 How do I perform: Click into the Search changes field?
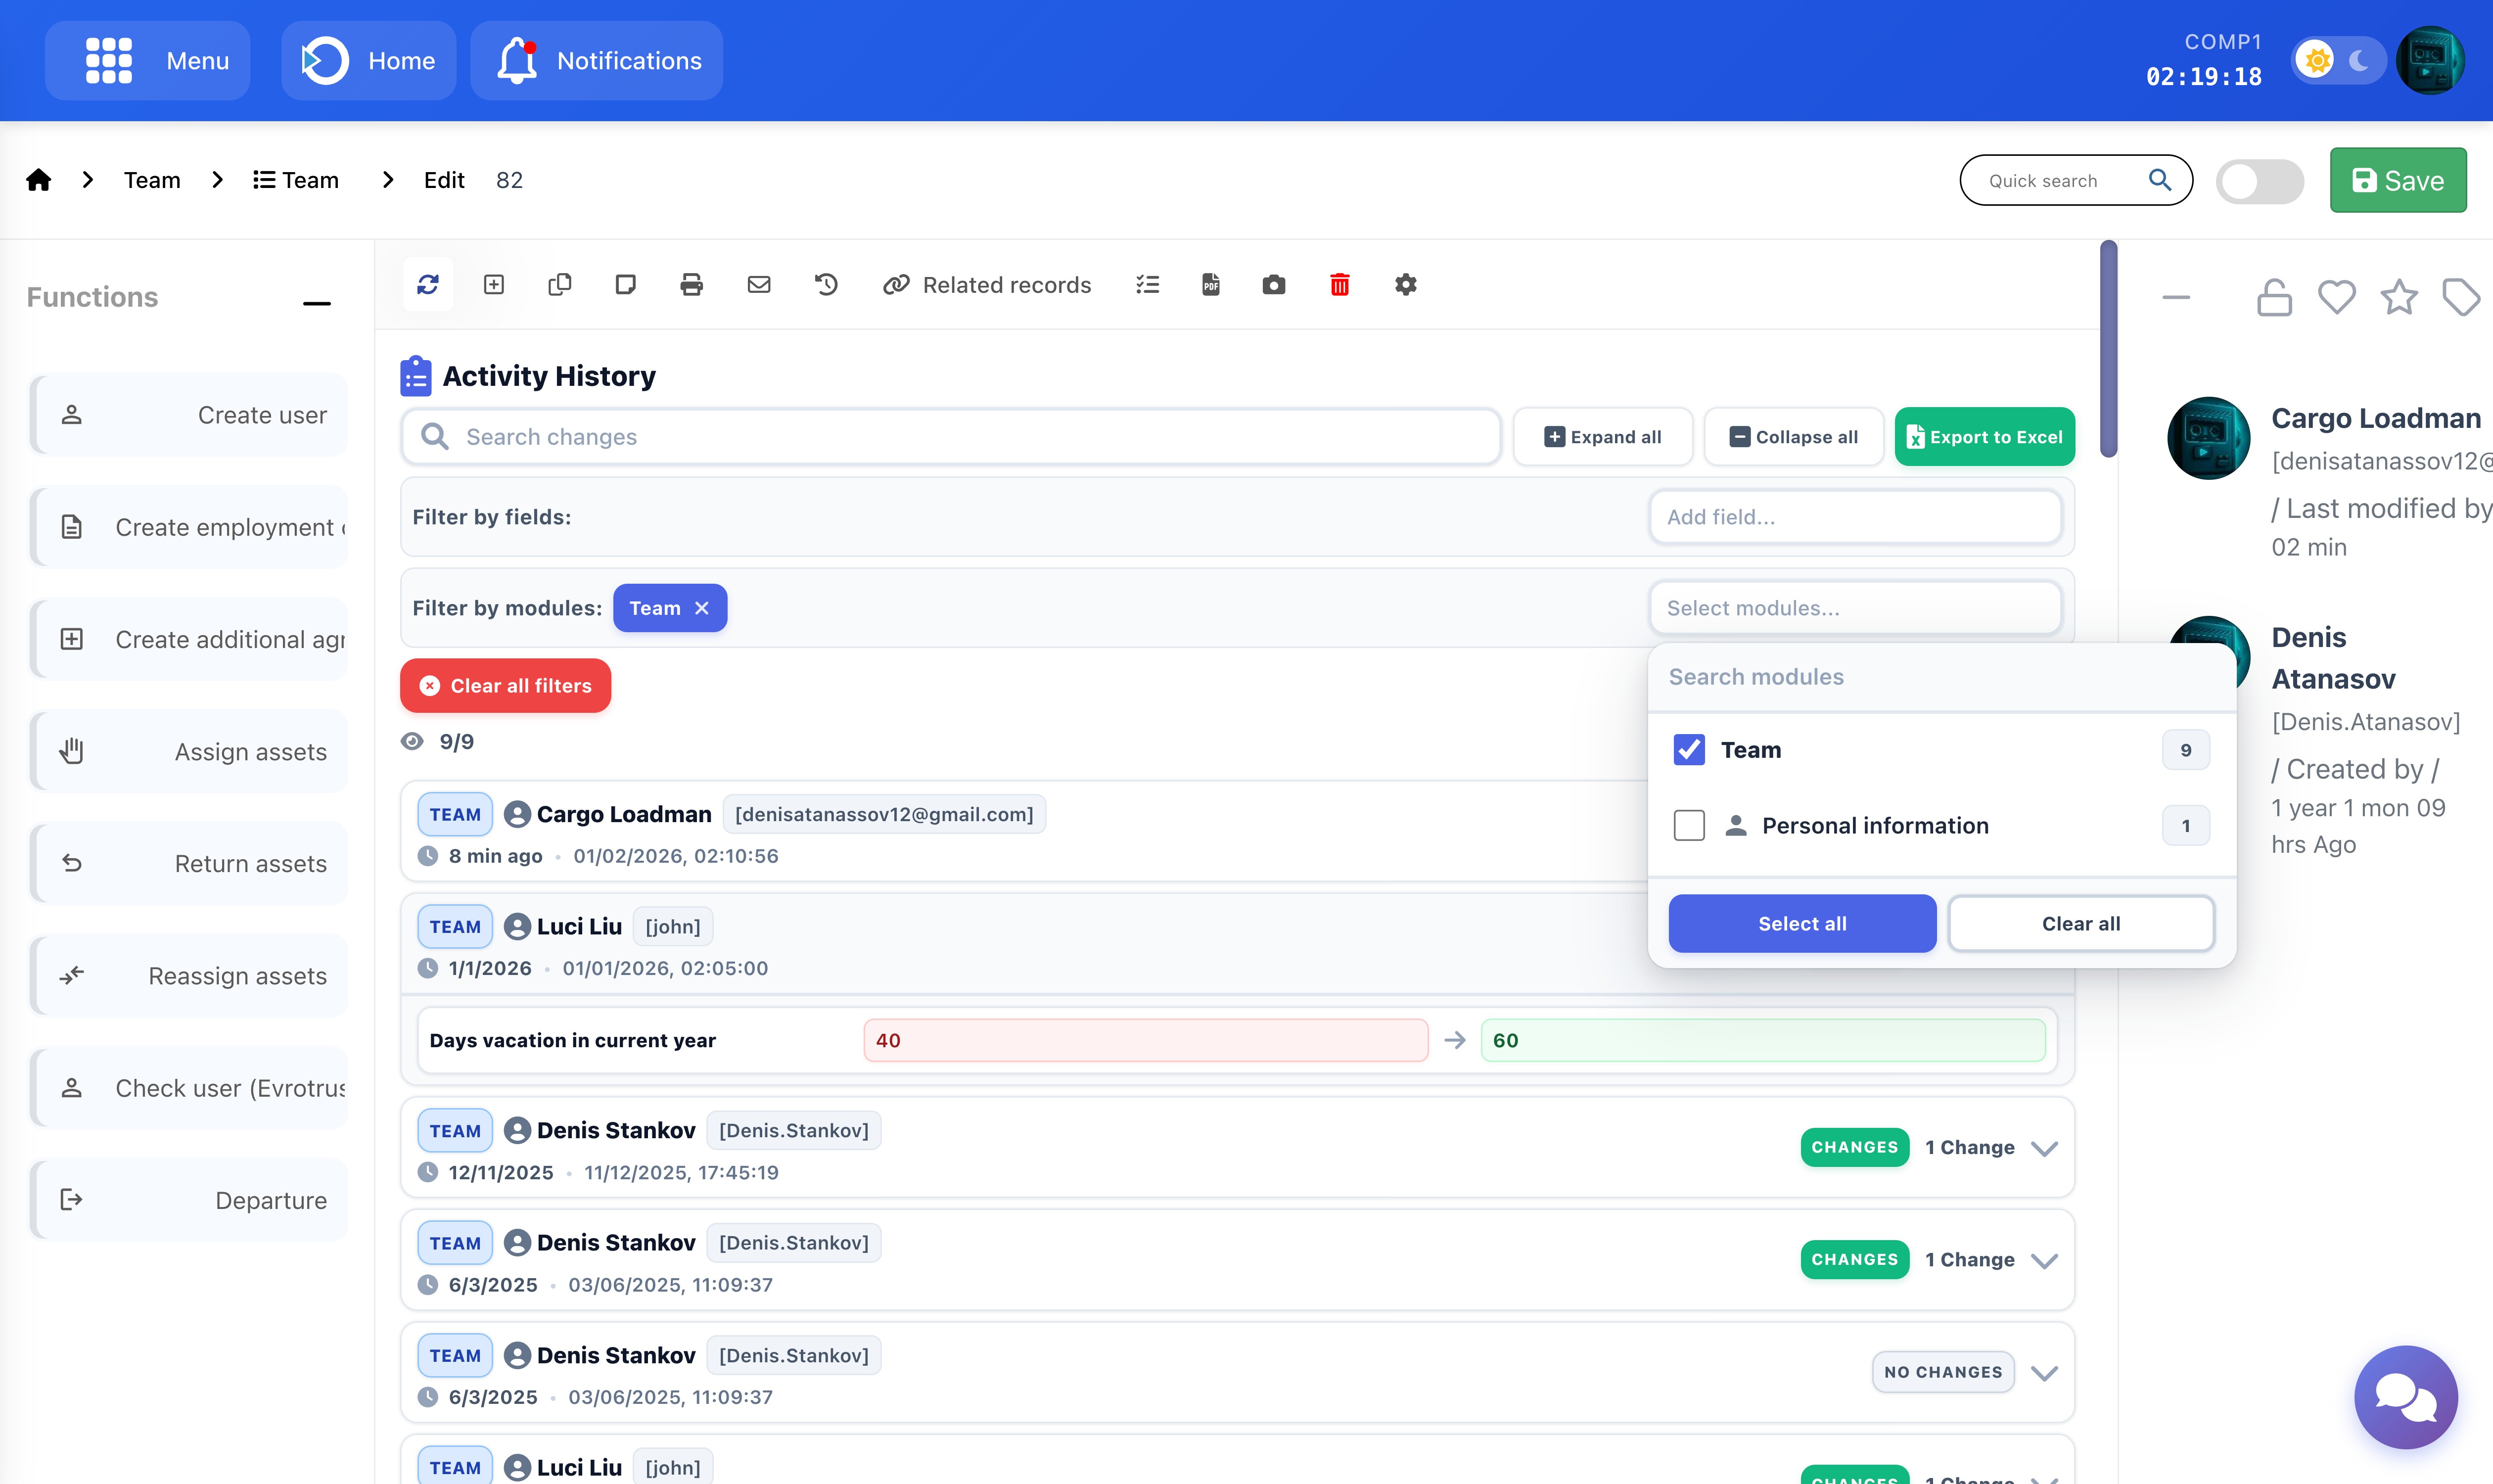(x=950, y=437)
